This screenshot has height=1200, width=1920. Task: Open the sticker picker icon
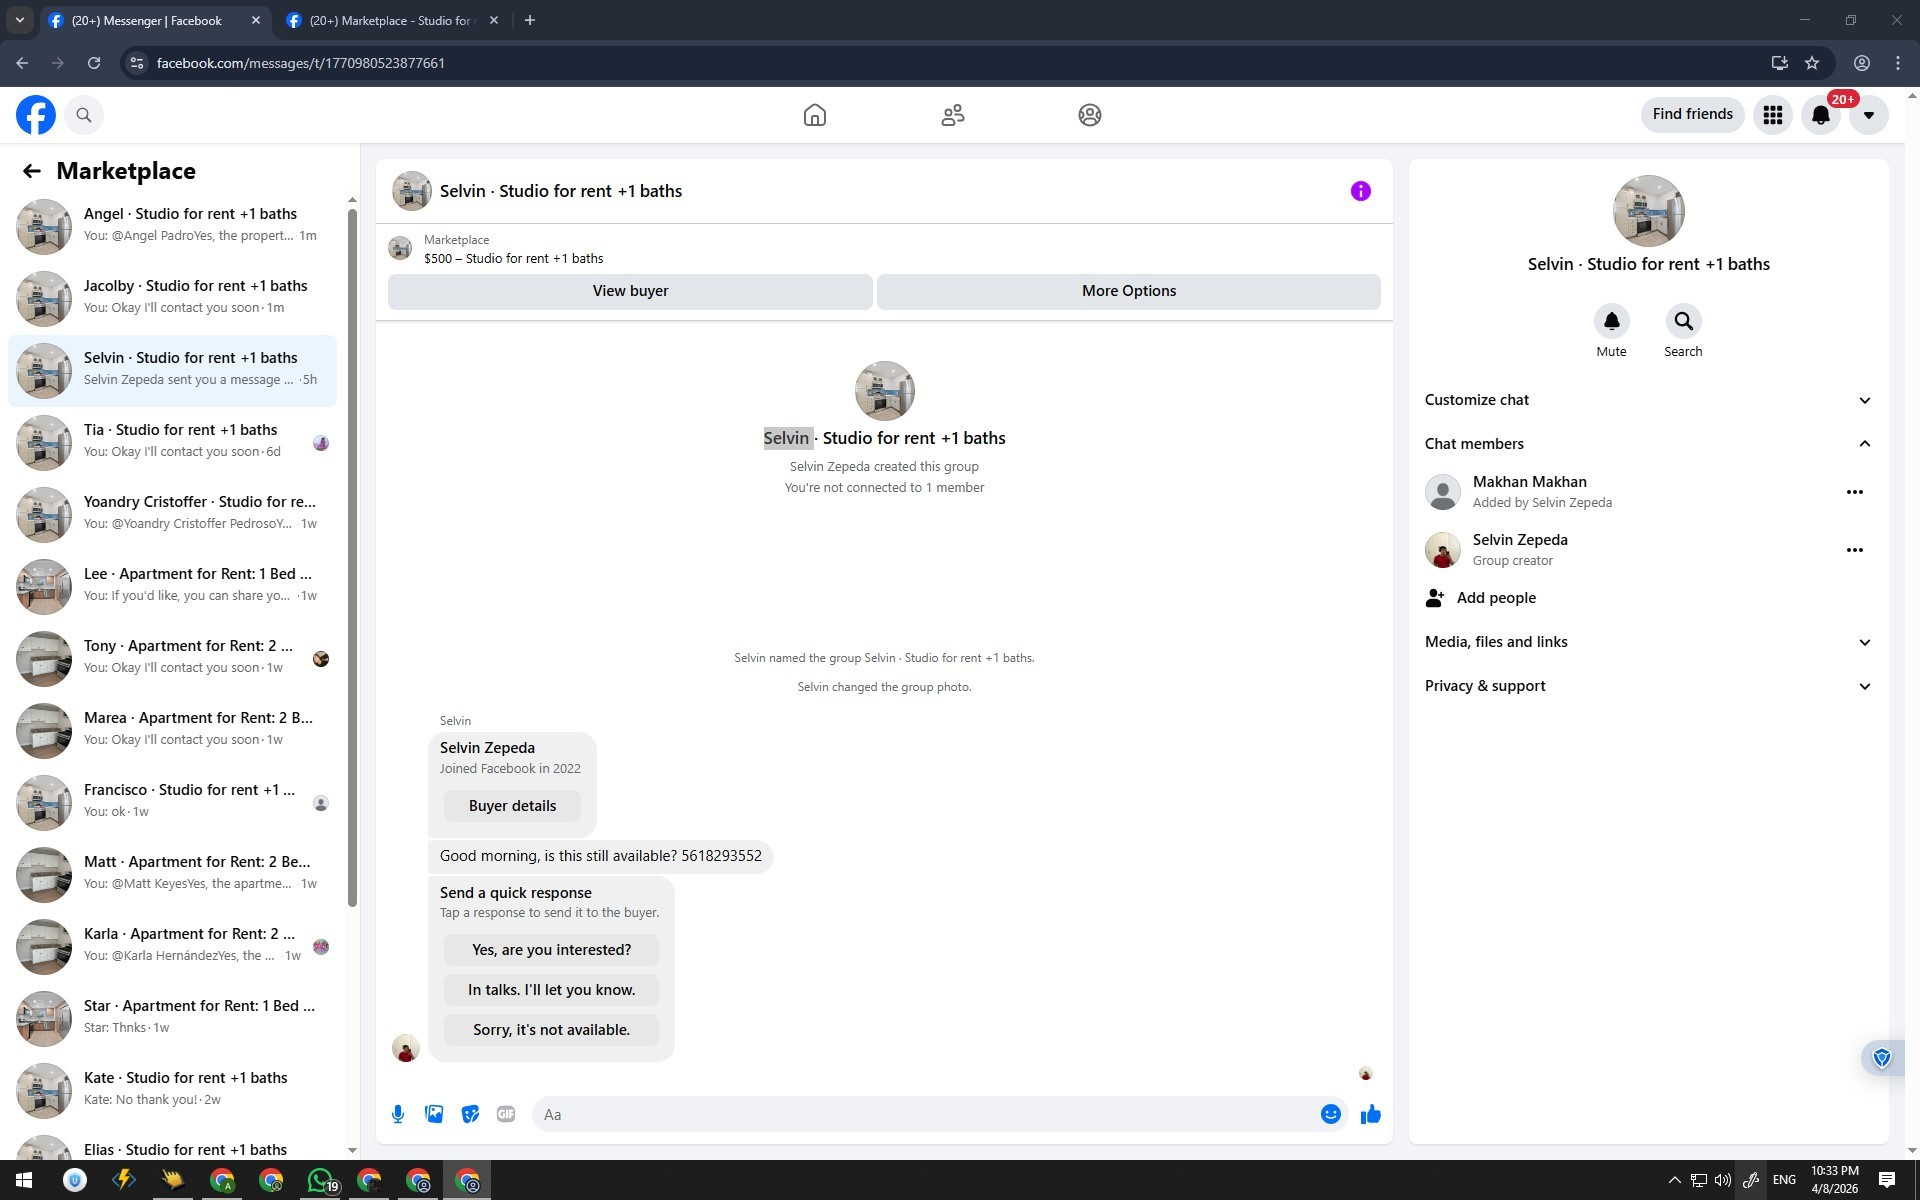[470, 1114]
